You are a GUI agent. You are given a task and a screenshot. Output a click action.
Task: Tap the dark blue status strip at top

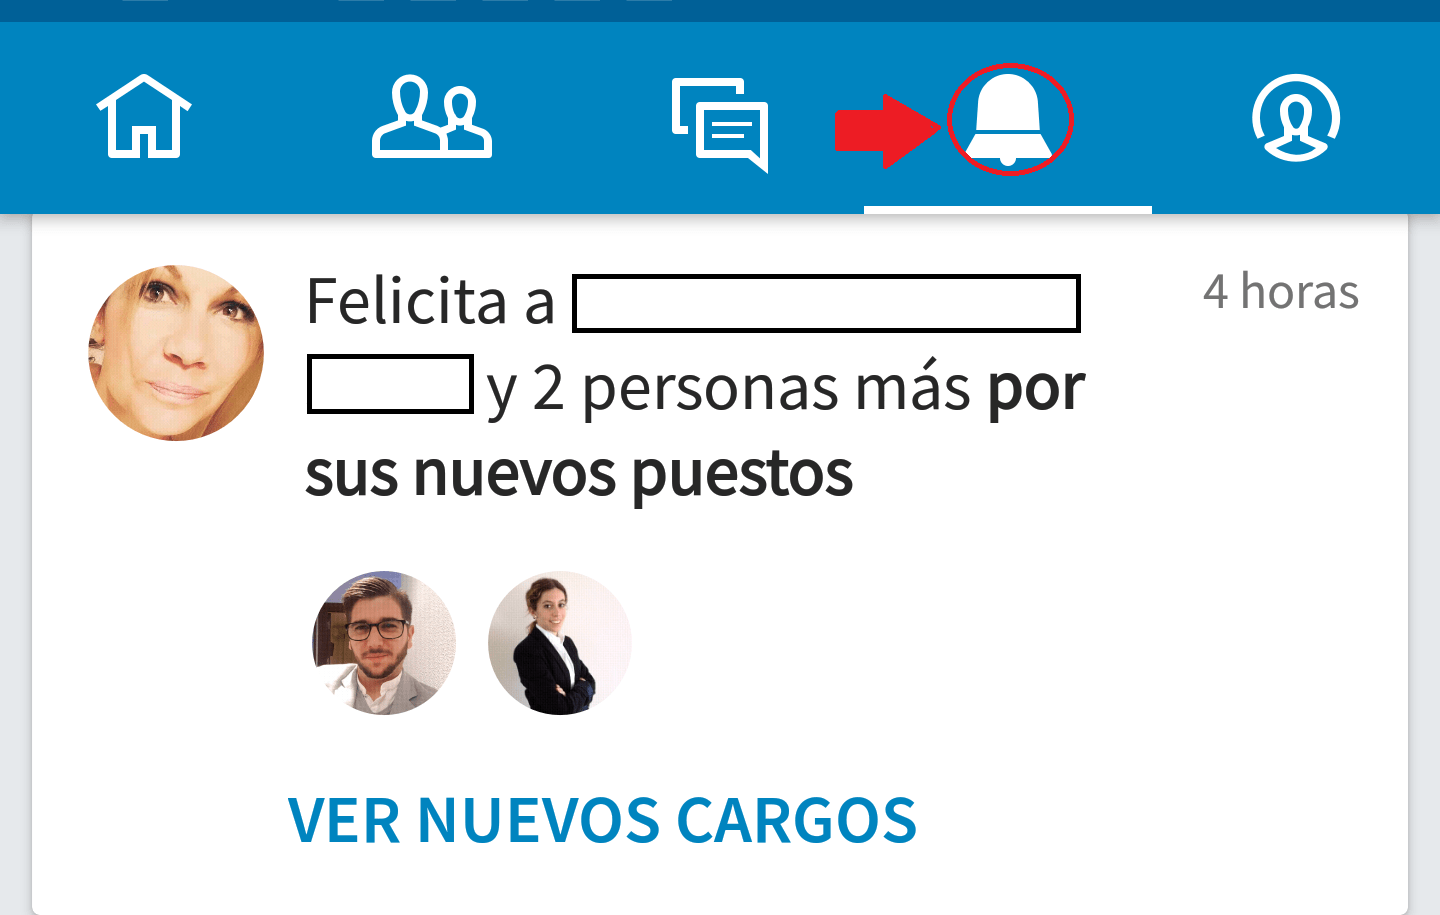[x=720, y=11]
